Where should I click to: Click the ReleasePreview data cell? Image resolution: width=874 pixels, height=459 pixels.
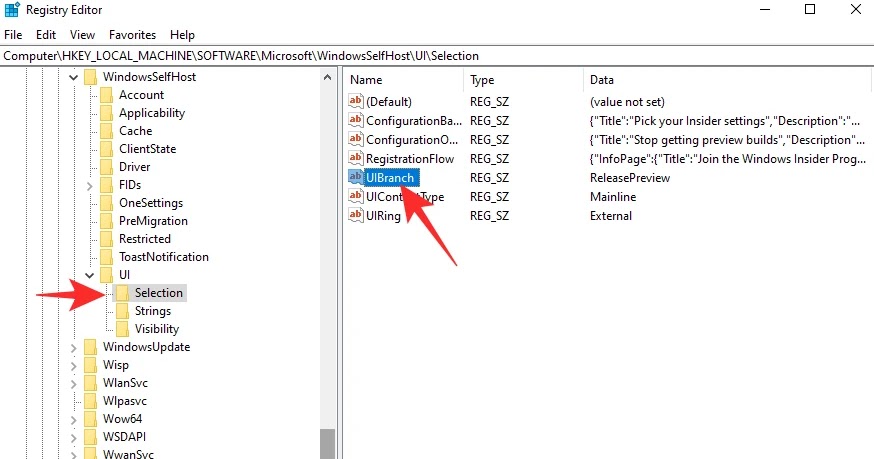(630, 178)
